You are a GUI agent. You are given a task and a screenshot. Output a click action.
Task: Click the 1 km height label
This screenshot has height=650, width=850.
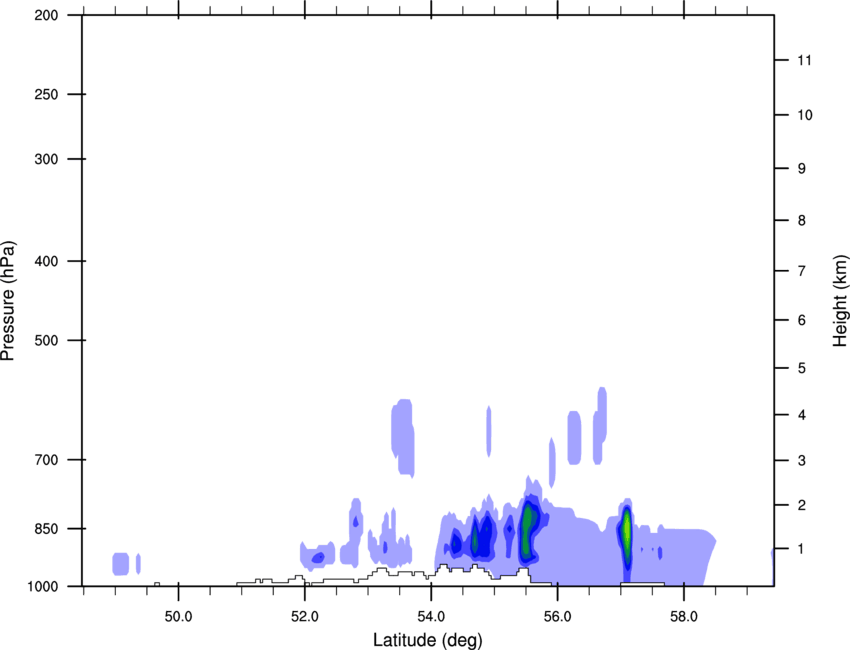coord(802,549)
